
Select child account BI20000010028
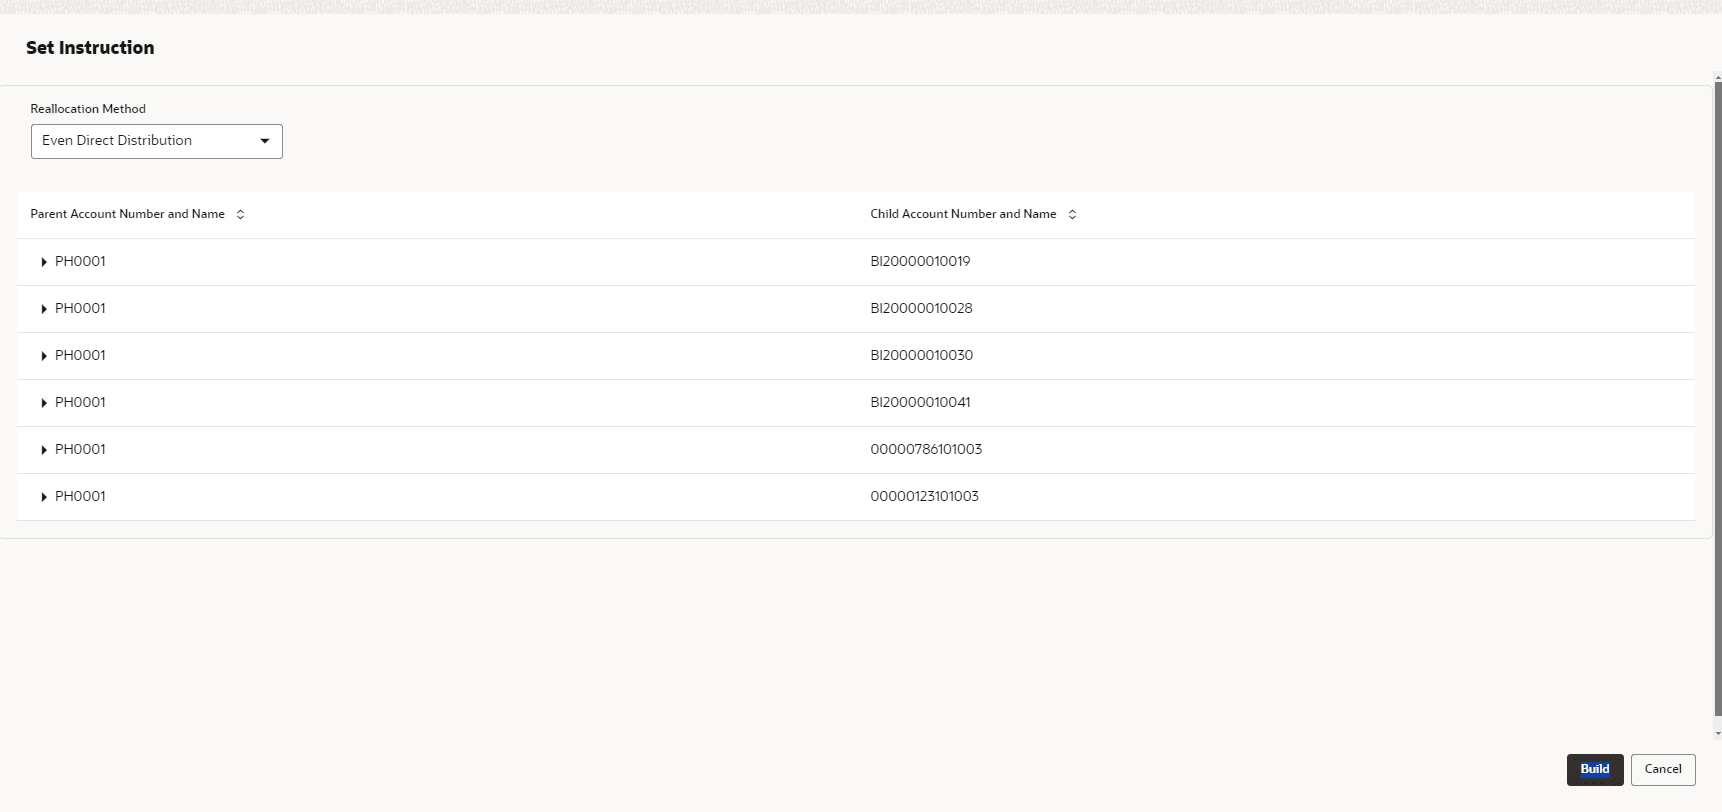[x=921, y=308]
